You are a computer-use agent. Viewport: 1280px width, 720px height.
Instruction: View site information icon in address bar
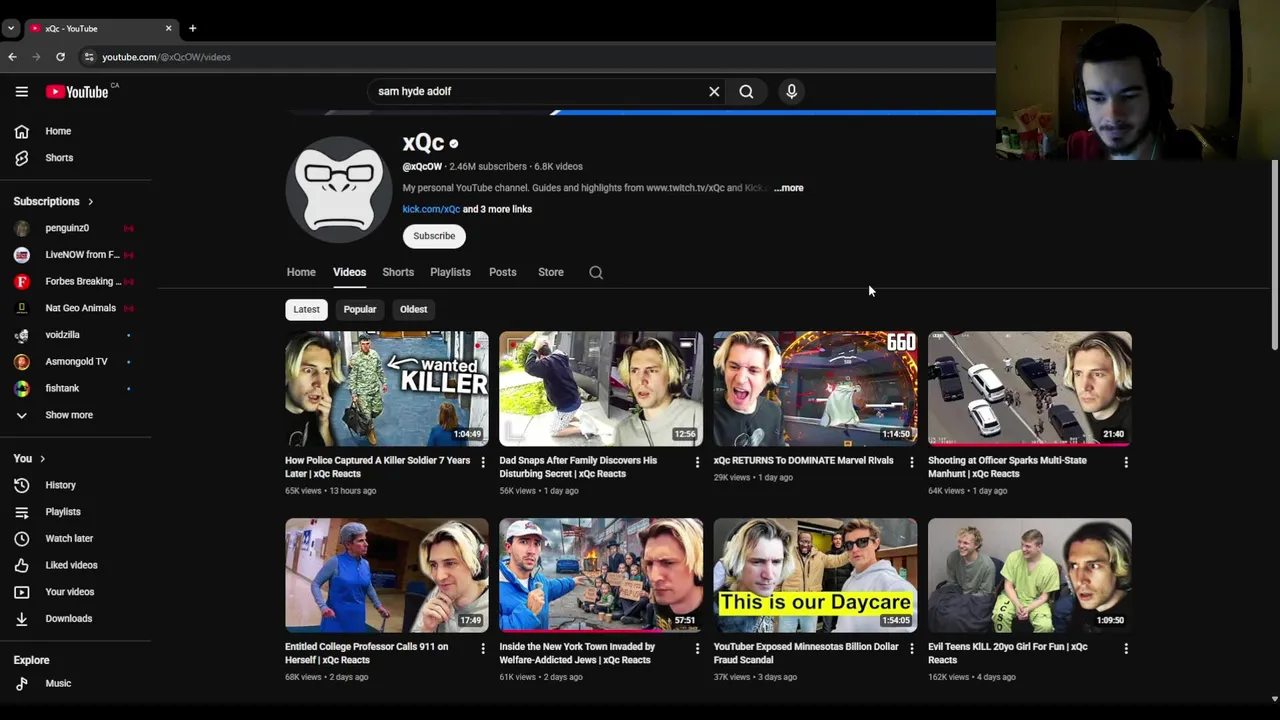(89, 57)
